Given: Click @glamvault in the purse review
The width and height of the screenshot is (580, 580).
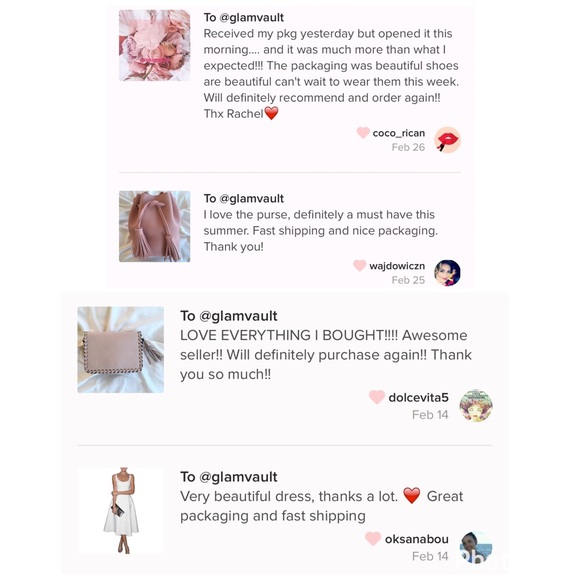Looking at the screenshot, I should [x=252, y=199].
